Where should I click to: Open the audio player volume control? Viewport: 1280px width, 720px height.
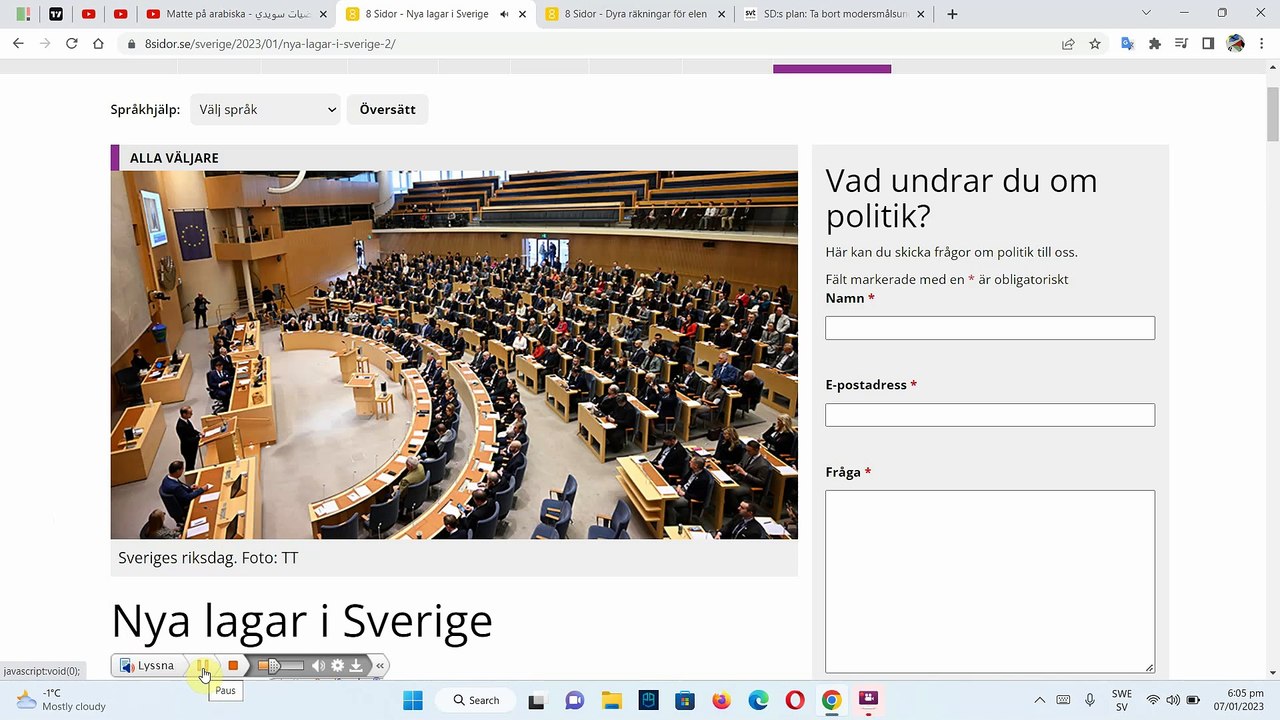pyautogui.click(x=318, y=665)
